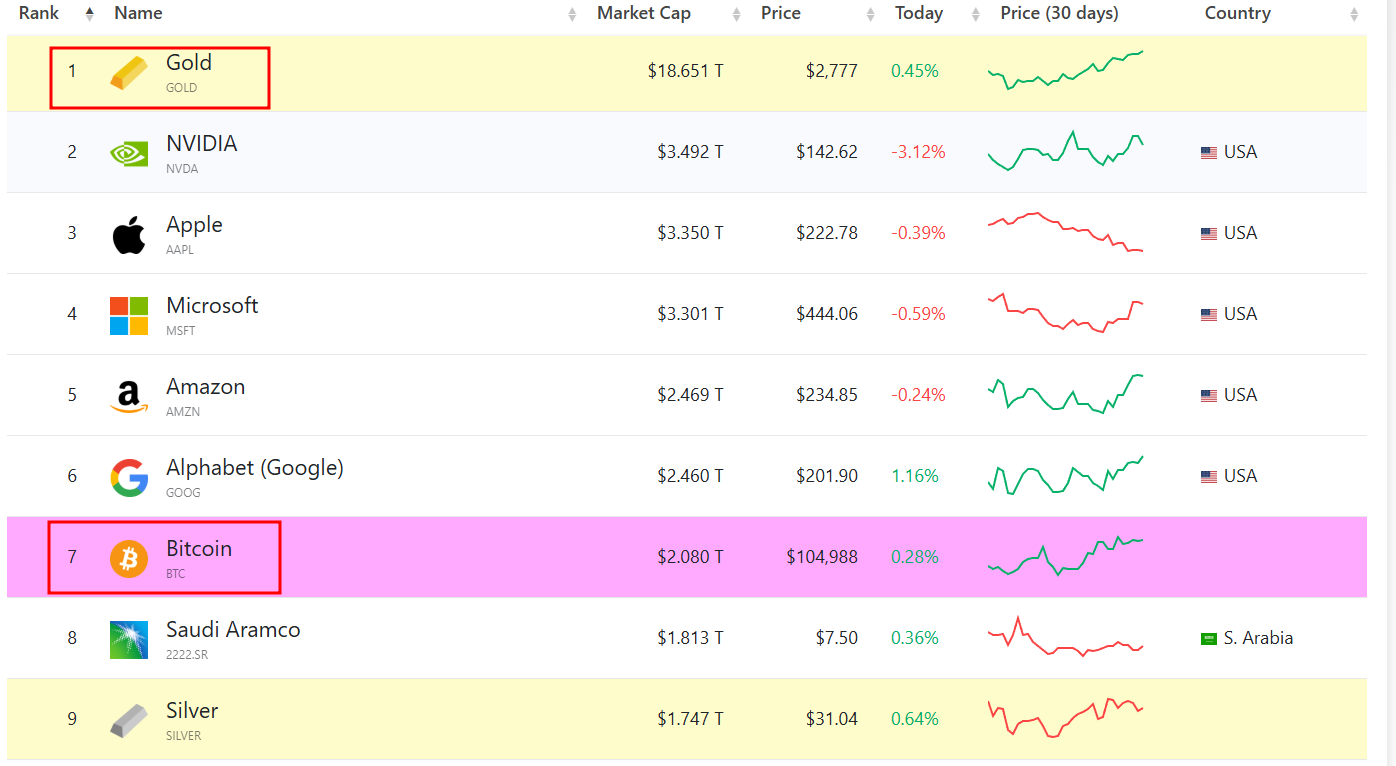
Task: Click the Google logo icon
Action: (129, 477)
